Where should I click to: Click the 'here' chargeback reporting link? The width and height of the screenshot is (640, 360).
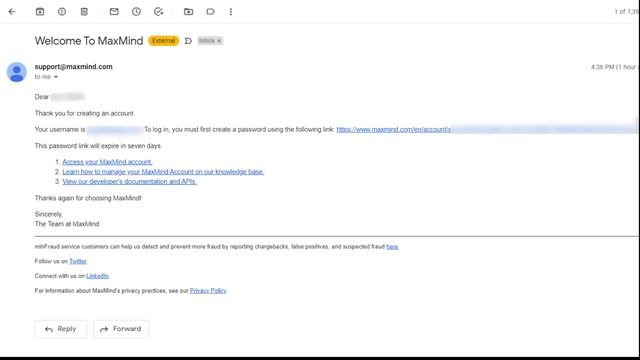point(392,247)
